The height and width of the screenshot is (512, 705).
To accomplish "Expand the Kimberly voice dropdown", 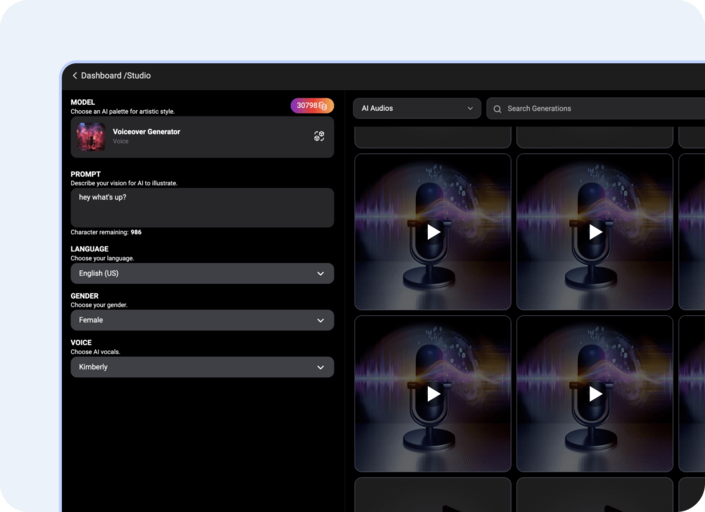I will [x=202, y=367].
